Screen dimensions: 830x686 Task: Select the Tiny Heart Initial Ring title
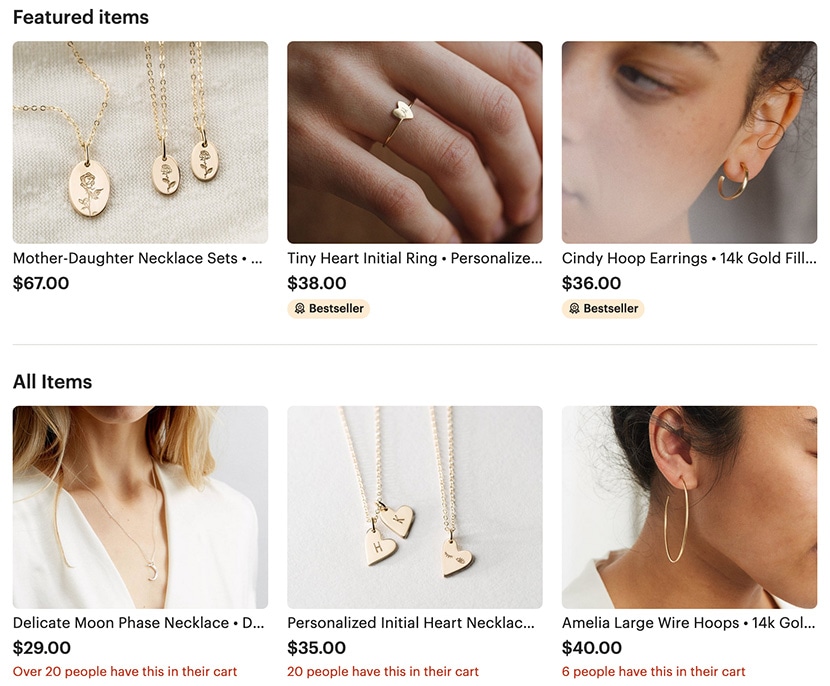pyautogui.click(x=414, y=258)
